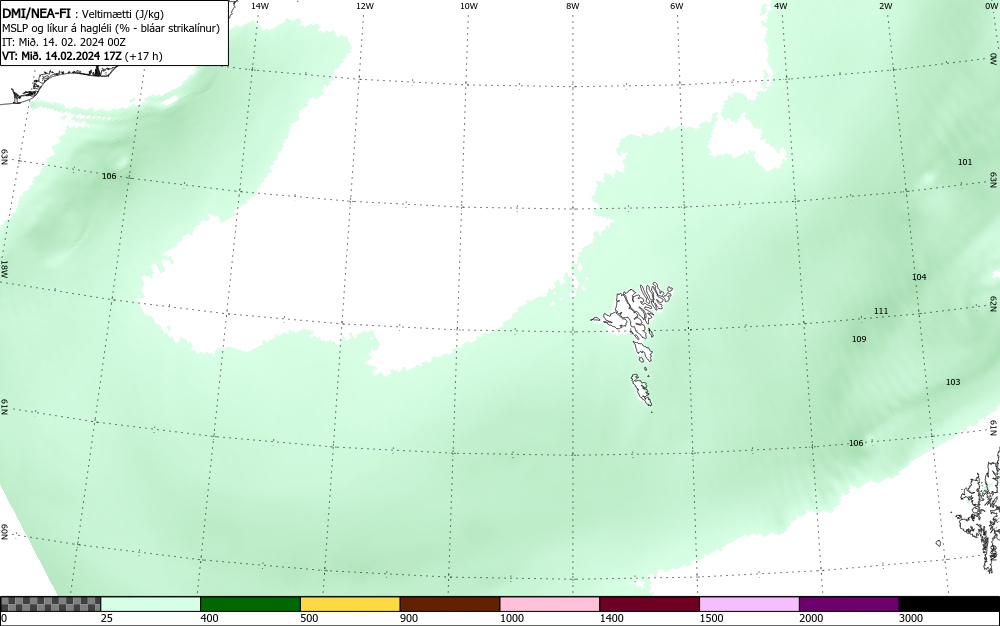Screen dimensions: 1000x626
Task: Click the '106' value near Iceland coast
Action: (x=109, y=176)
